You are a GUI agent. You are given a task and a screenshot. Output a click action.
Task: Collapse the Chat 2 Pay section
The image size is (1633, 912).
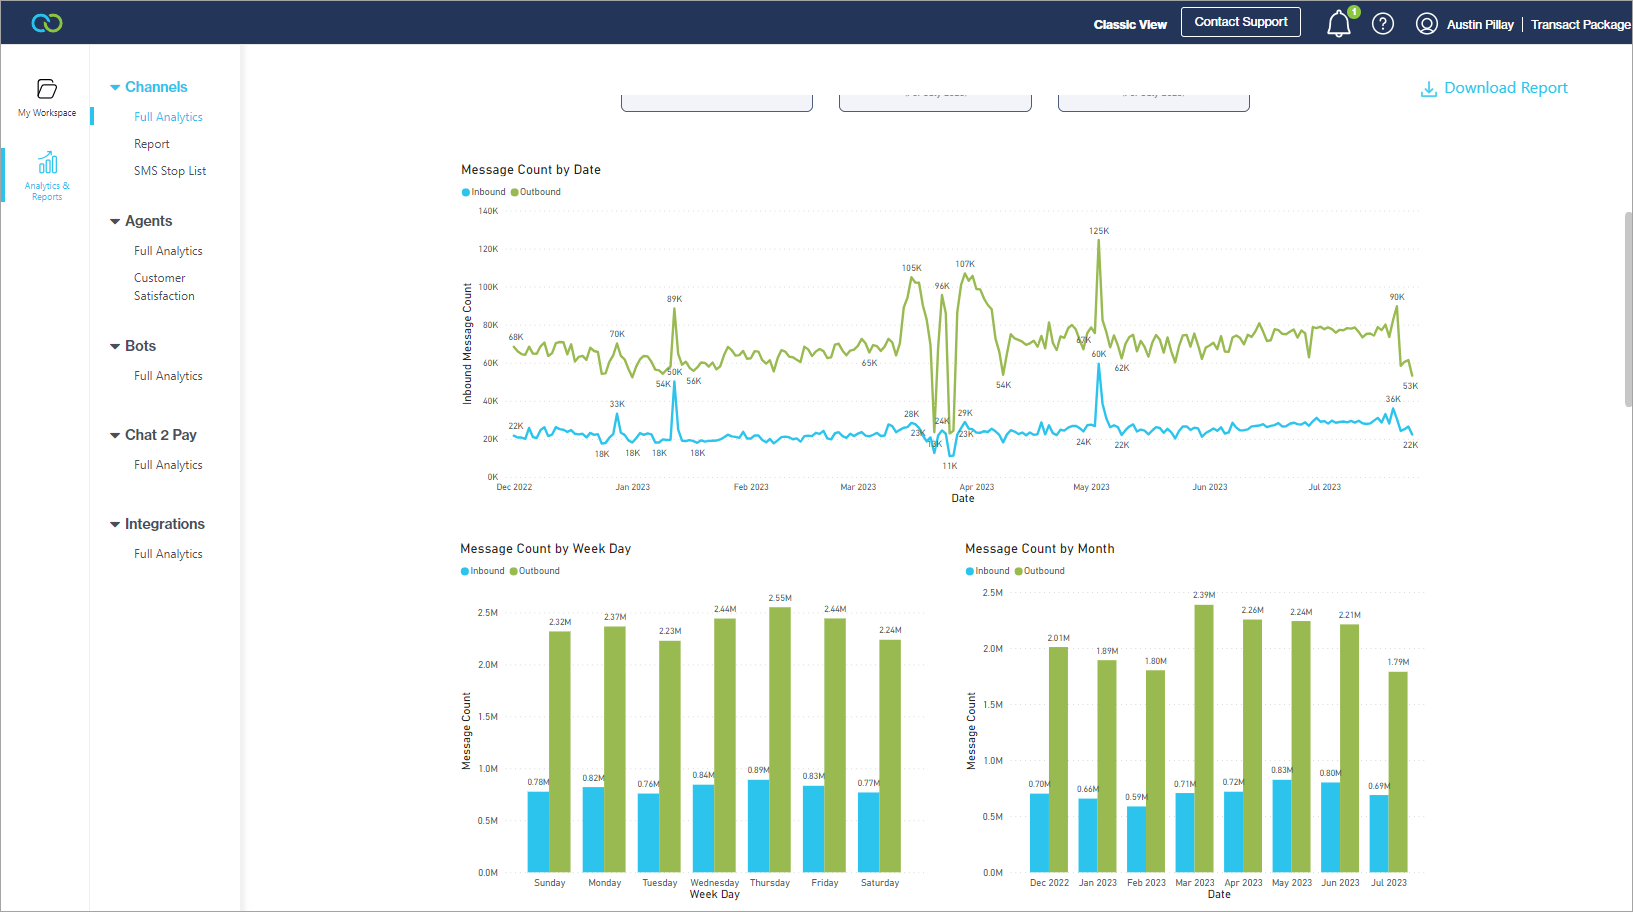tap(115, 436)
